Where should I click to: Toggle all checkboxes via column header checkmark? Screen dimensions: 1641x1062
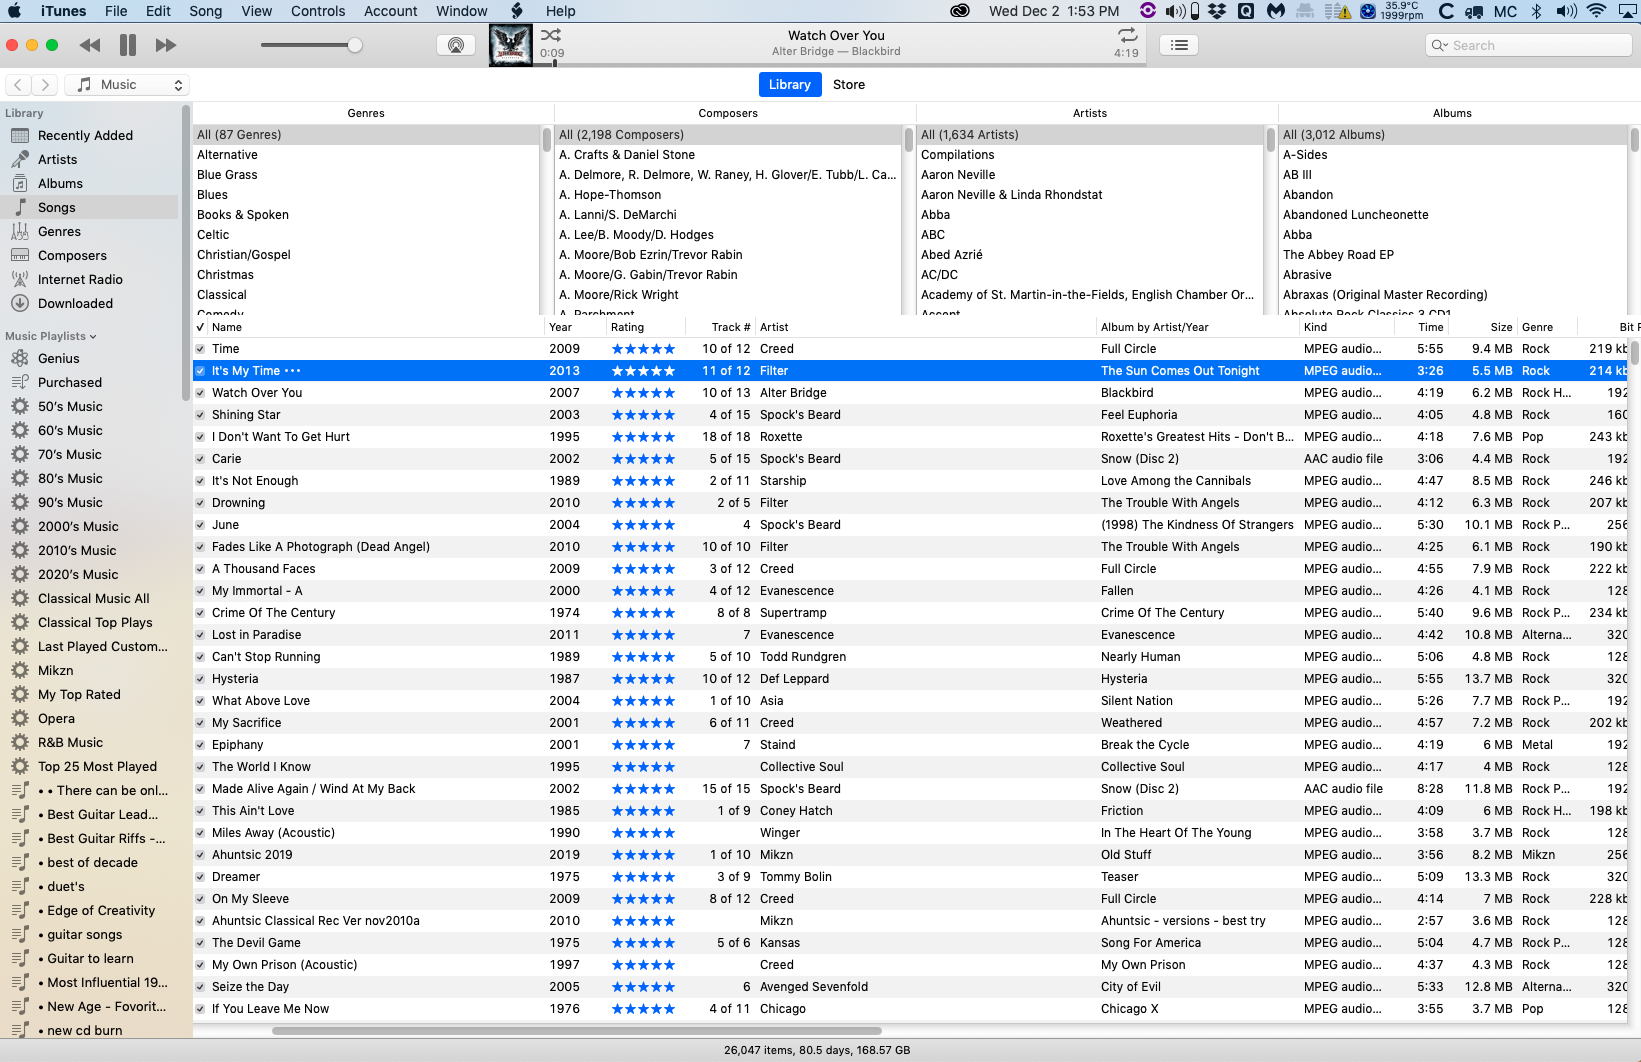click(200, 327)
